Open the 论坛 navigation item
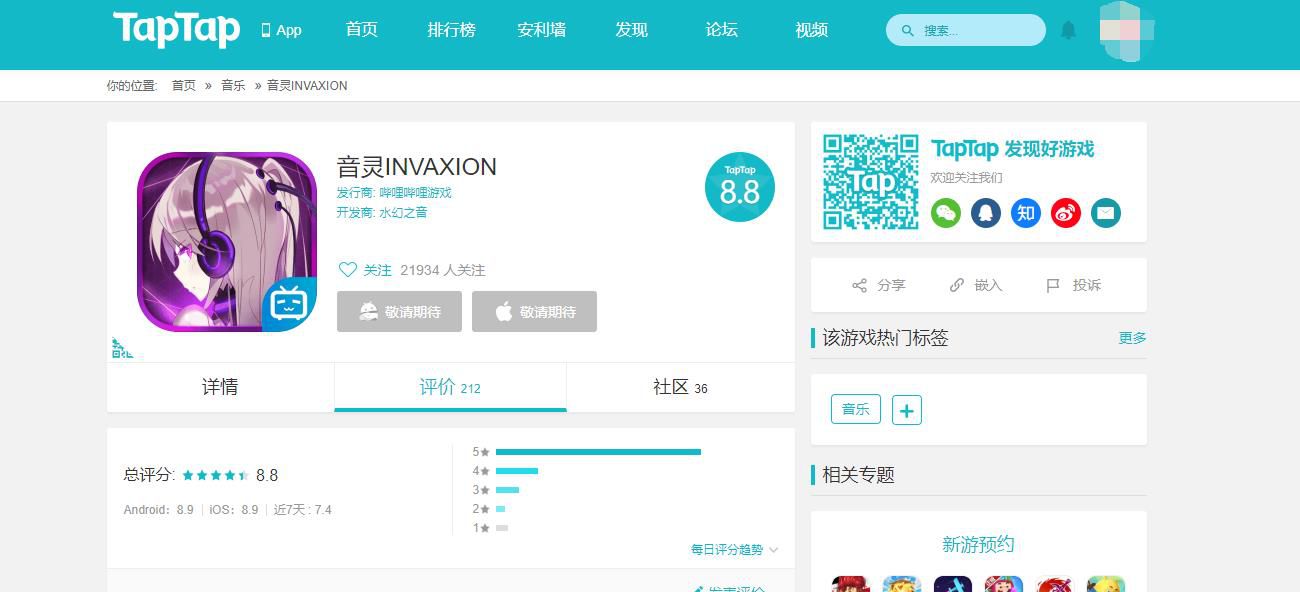1300x592 pixels. pyautogui.click(x=722, y=30)
